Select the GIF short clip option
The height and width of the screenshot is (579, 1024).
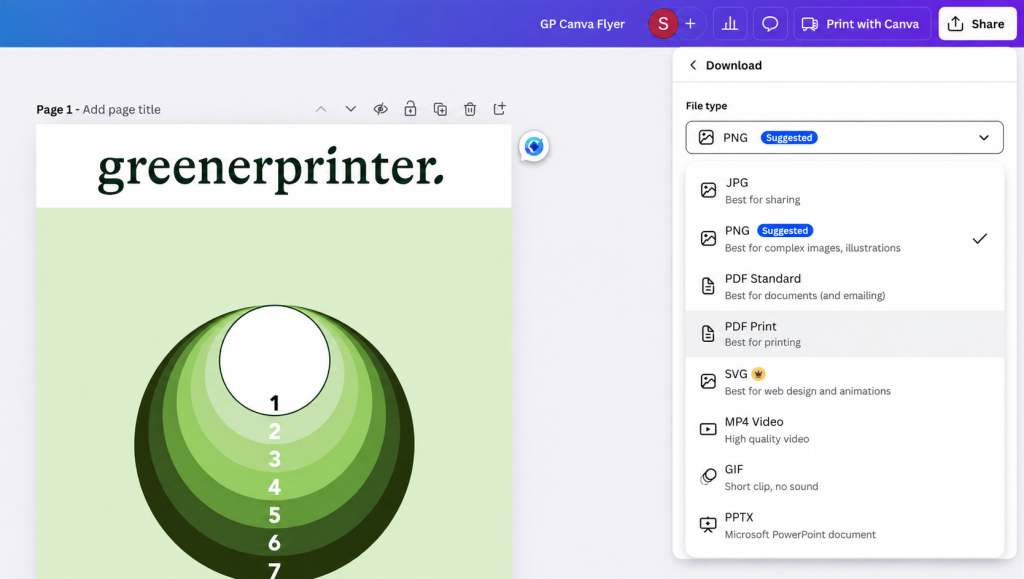coord(844,477)
